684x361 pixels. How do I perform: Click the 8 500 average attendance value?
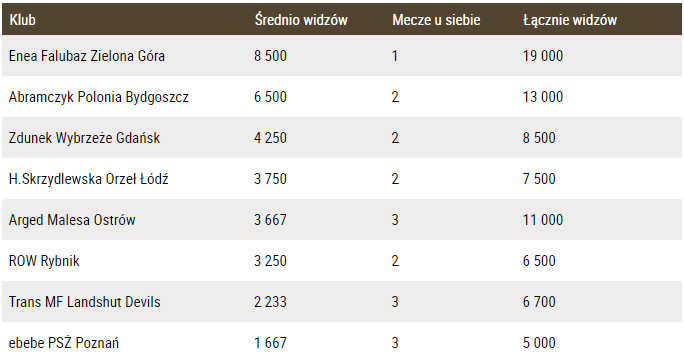point(270,56)
